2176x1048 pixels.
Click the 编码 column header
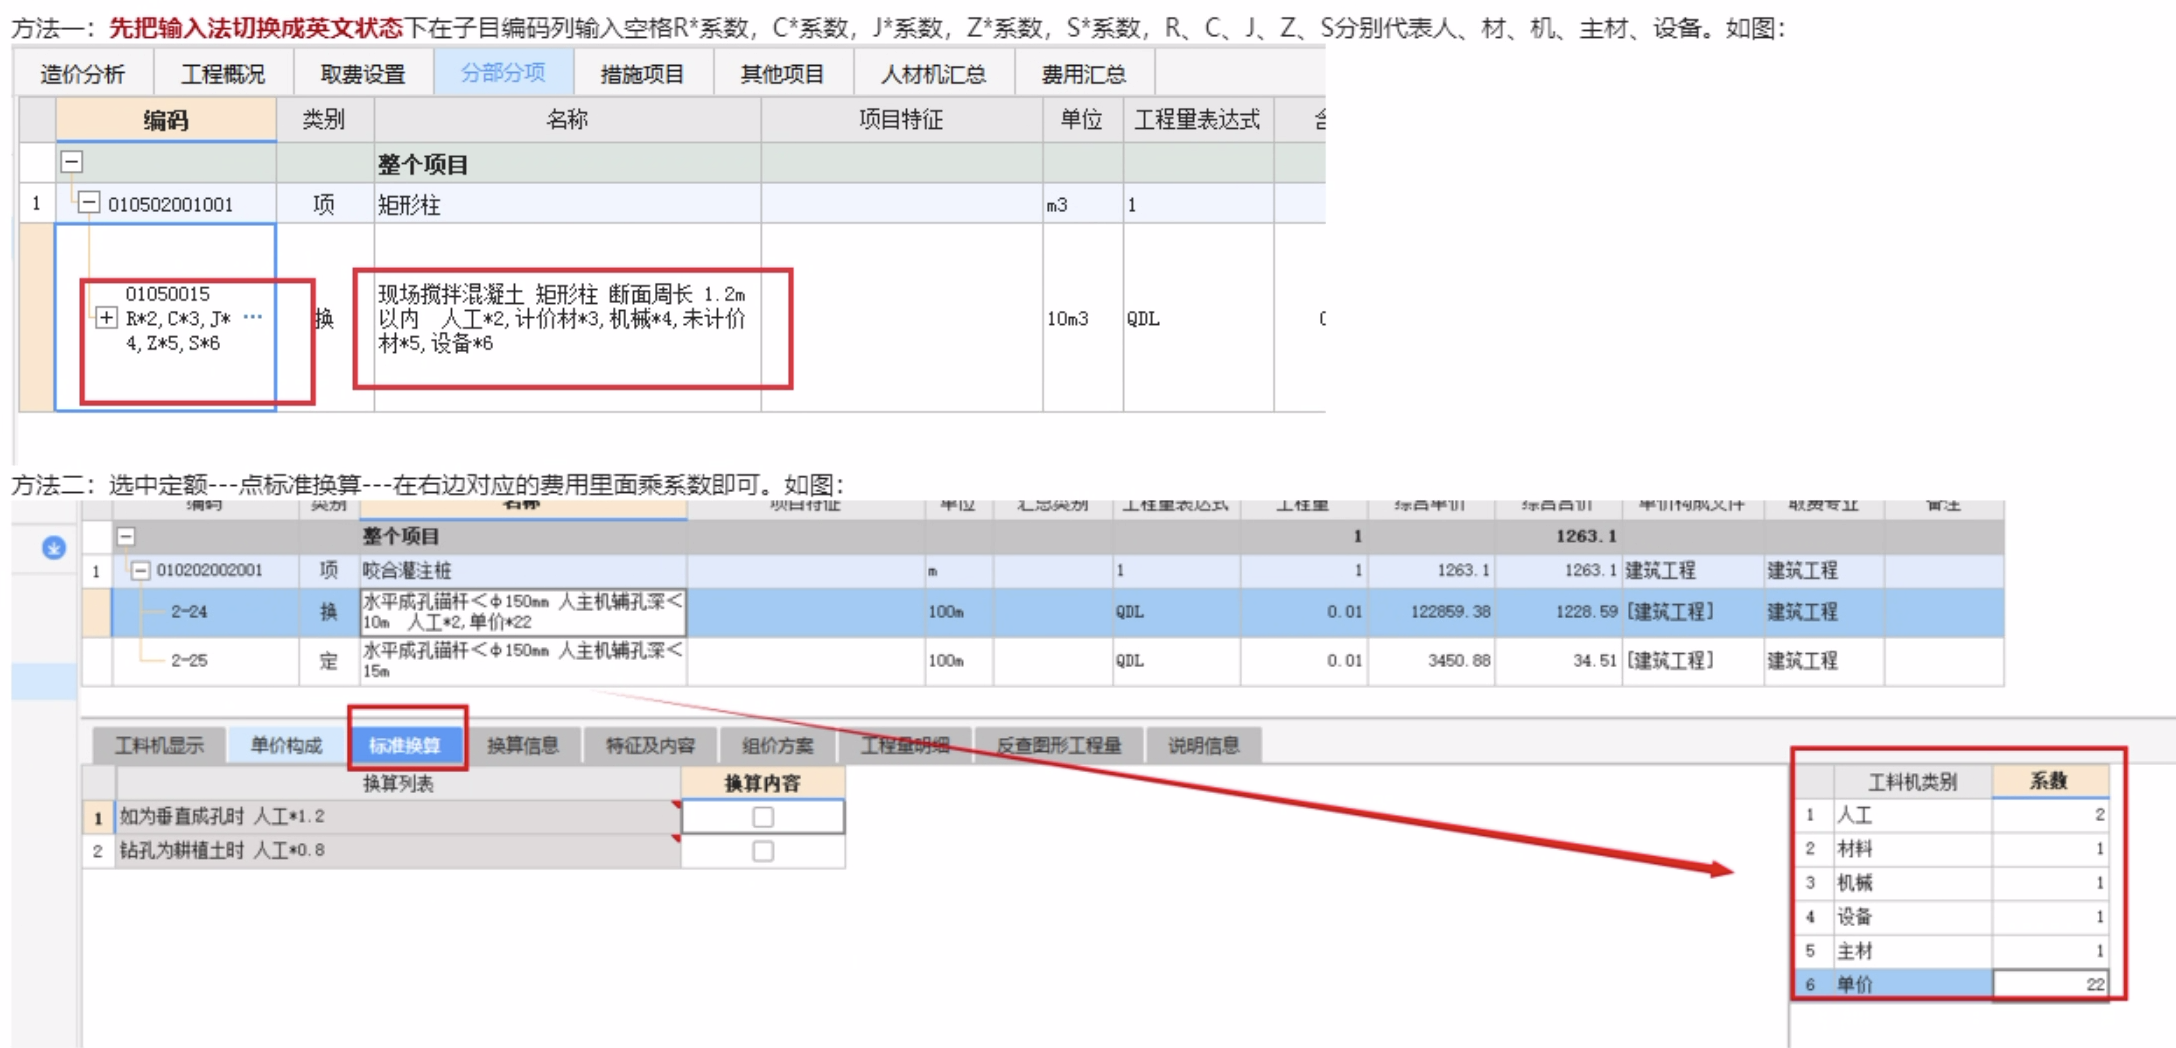[x=166, y=120]
